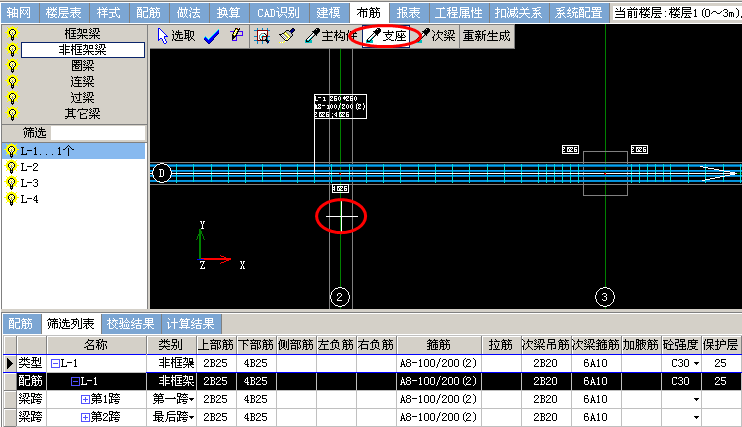
Task: Click the blue checkmark confirm icon
Action: click(x=211, y=36)
